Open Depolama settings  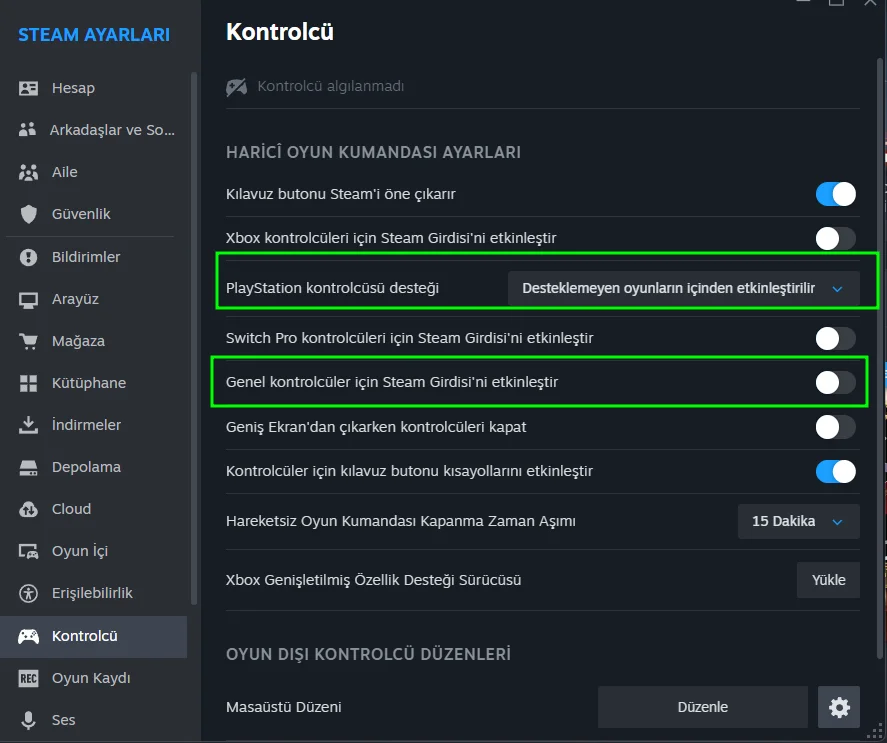click(93, 467)
